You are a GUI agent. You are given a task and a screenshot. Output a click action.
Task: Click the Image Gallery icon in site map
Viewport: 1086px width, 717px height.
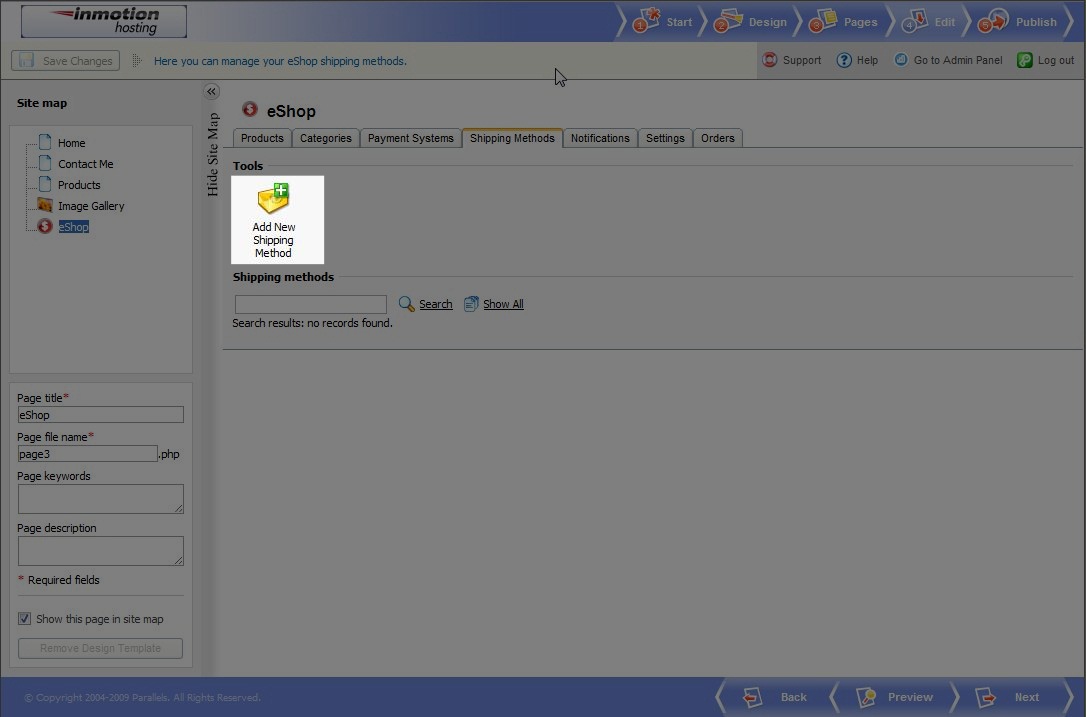[45, 205]
